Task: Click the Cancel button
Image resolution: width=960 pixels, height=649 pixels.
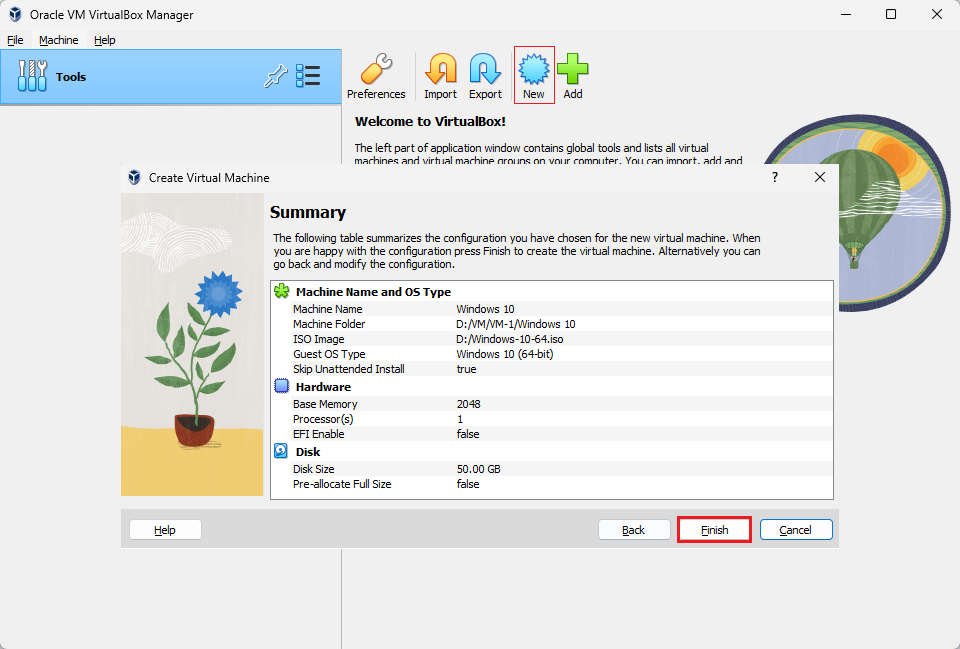Action: pyautogui.click(x=796, y=530)
